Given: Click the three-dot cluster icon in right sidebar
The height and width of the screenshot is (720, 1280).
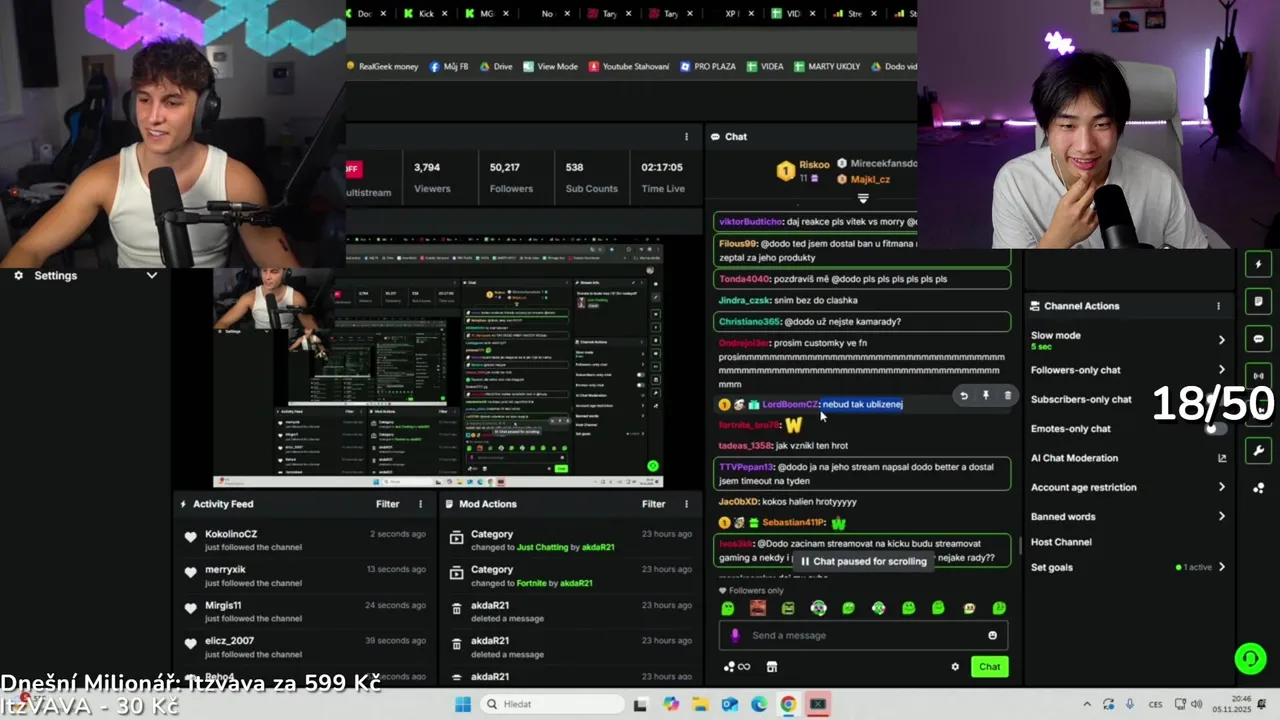Looking at the screenshot, I should point(1258,488).
